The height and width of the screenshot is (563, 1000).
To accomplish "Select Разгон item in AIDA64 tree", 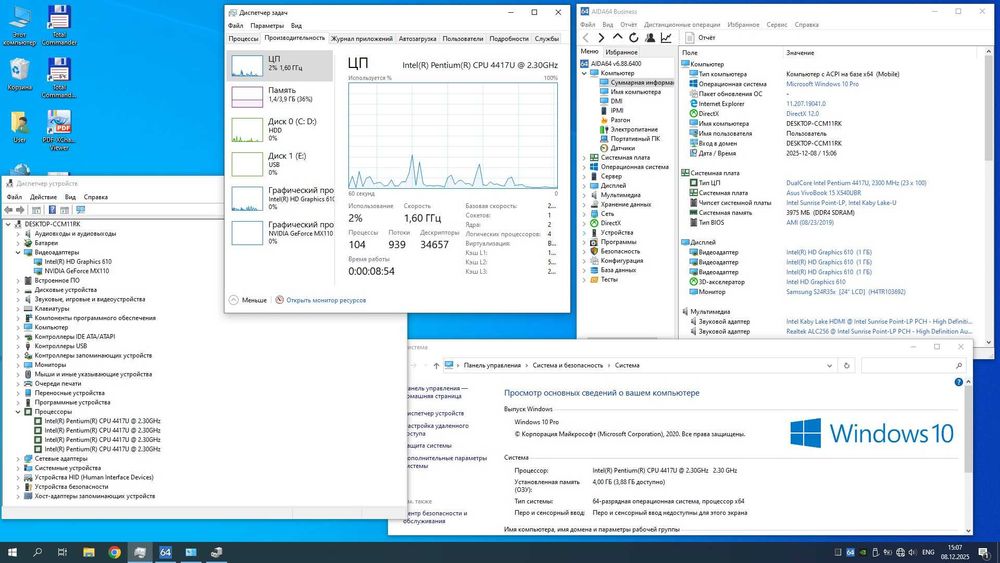I will (x=620, y=120).
